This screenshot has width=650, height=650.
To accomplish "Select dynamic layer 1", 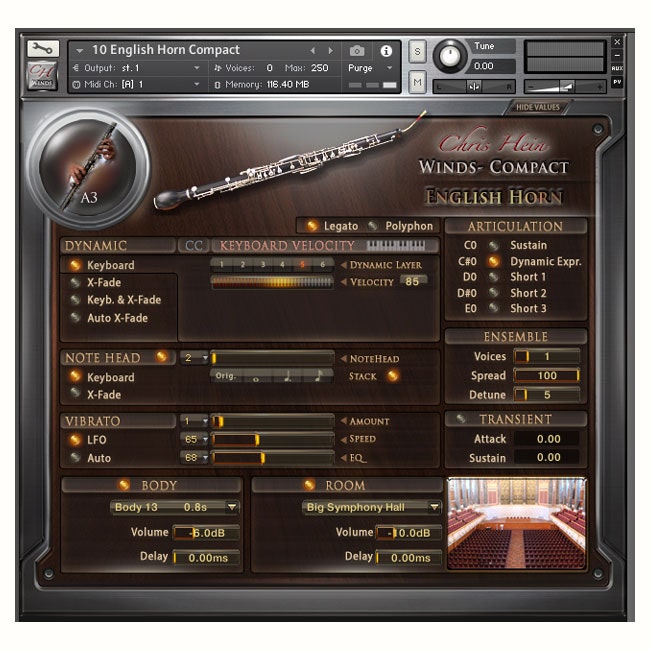I will 222,264.
